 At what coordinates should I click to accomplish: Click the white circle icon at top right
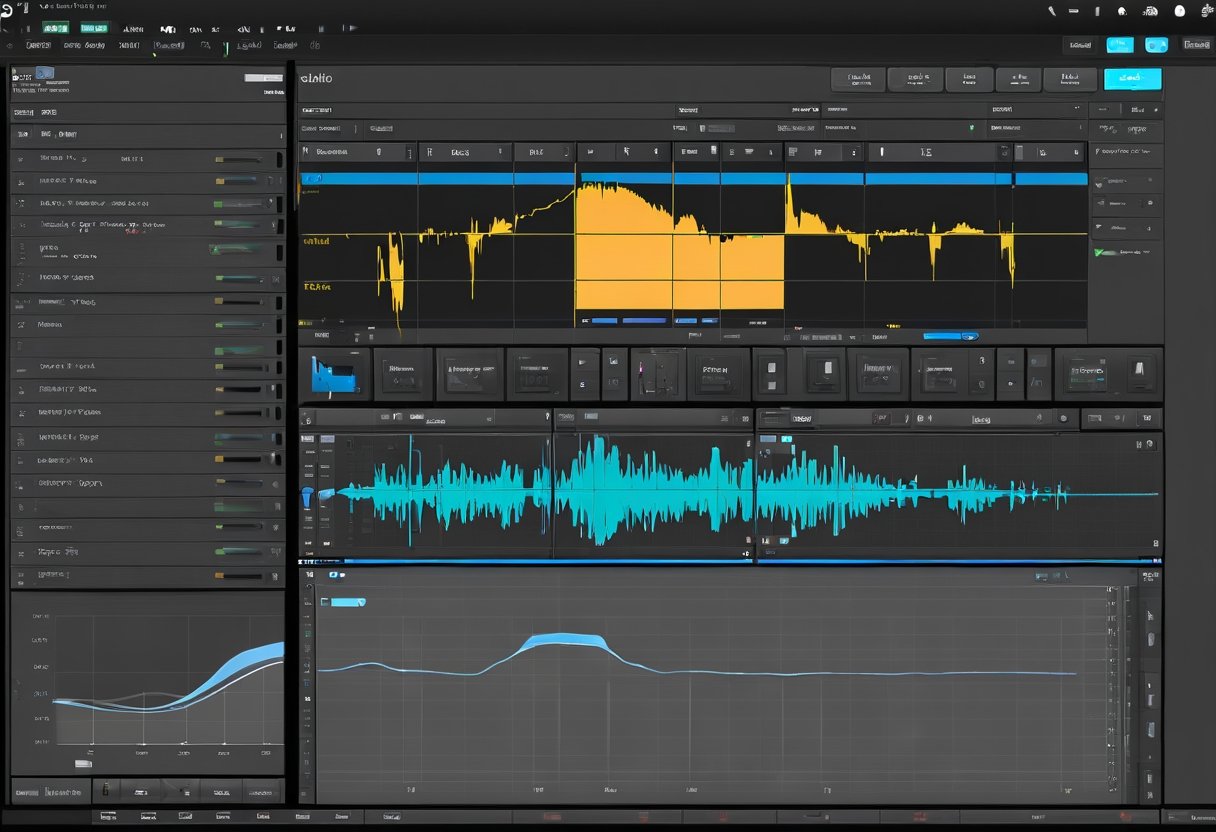click(x=1179, y=11)
